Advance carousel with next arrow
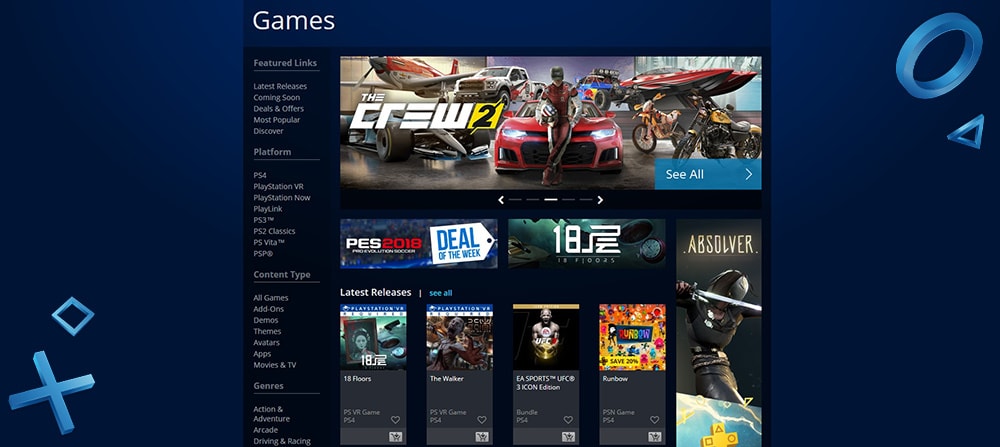Viewport: 1000px width, 447px height. [x=600, y=200]
